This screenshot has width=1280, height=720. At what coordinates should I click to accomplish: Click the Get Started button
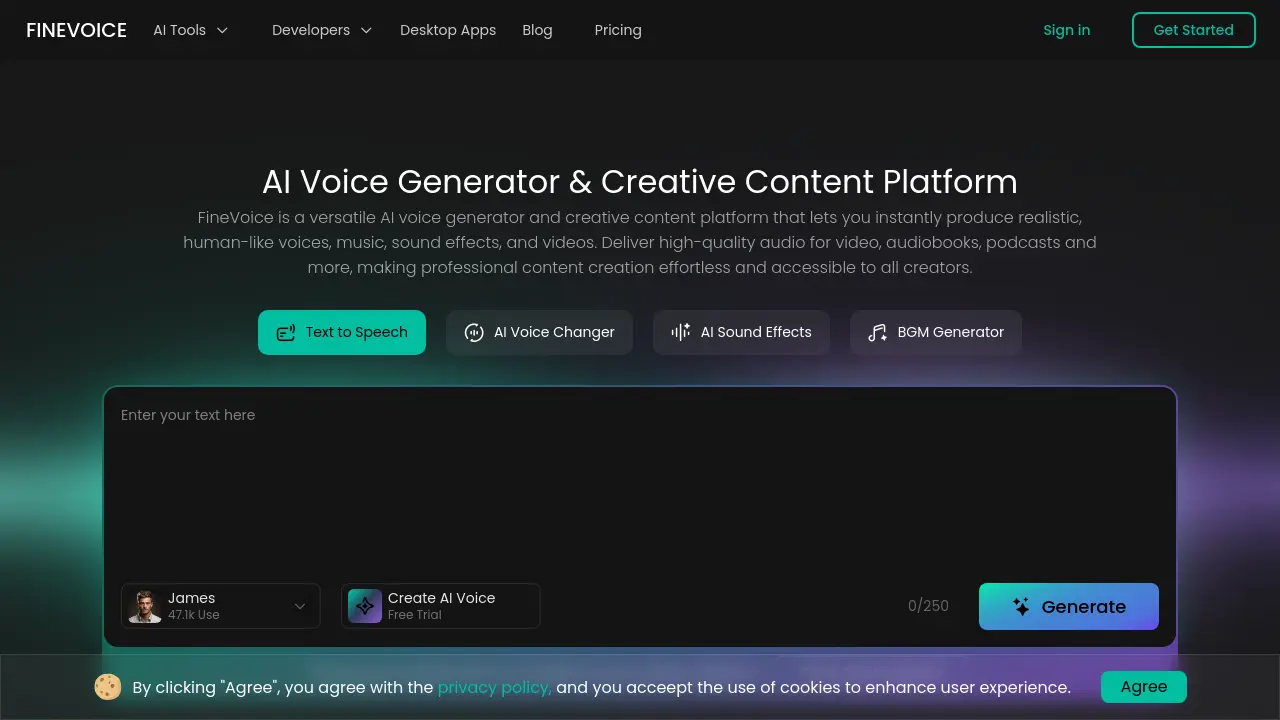1194,30
